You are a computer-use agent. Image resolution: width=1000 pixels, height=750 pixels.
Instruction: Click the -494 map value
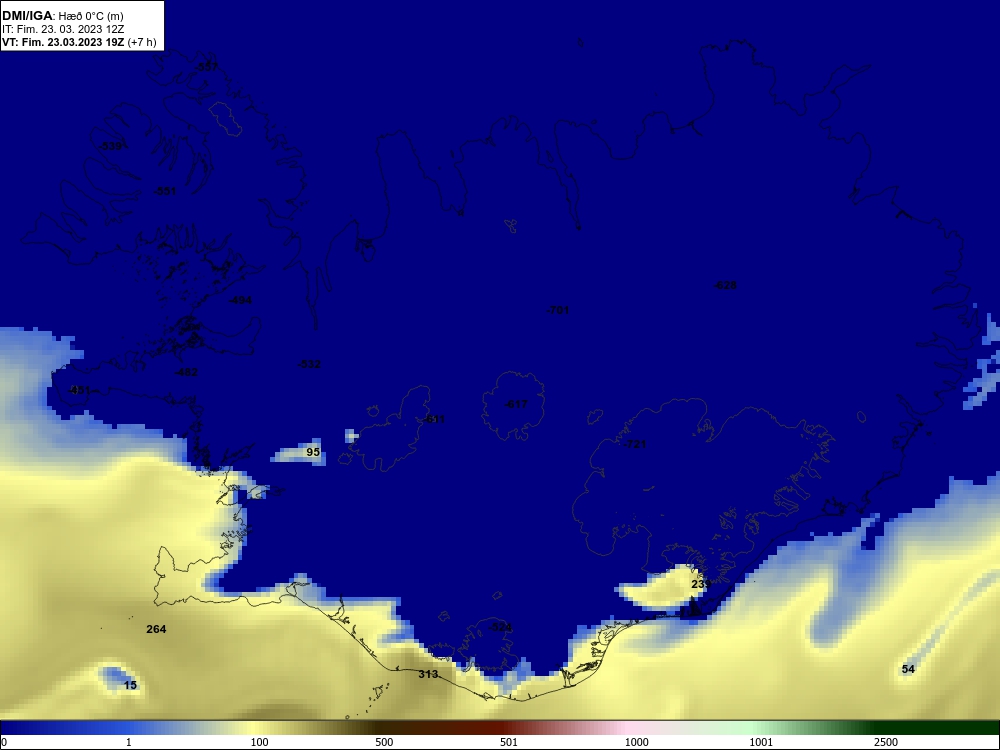240,300
